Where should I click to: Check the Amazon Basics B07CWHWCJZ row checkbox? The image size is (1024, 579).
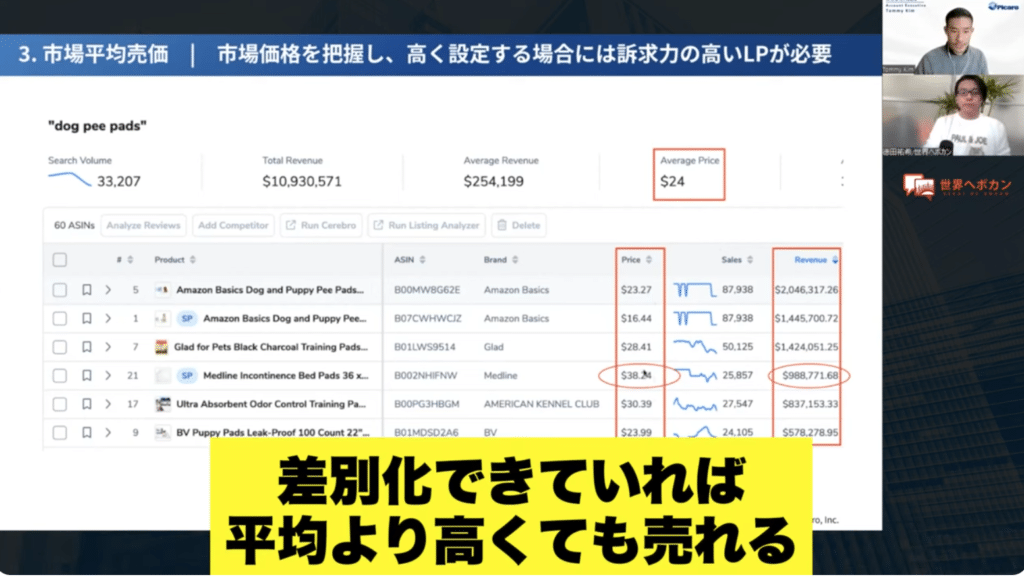coord(59,319)
